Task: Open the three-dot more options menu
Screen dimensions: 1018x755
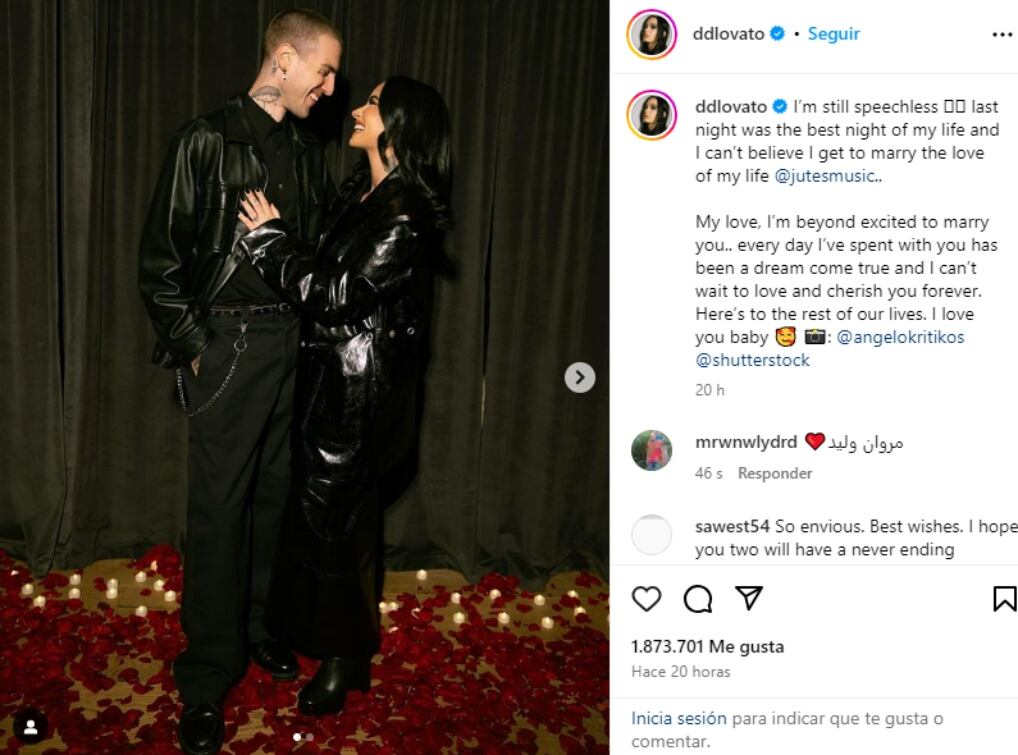Action: (x=1002, y=34)
